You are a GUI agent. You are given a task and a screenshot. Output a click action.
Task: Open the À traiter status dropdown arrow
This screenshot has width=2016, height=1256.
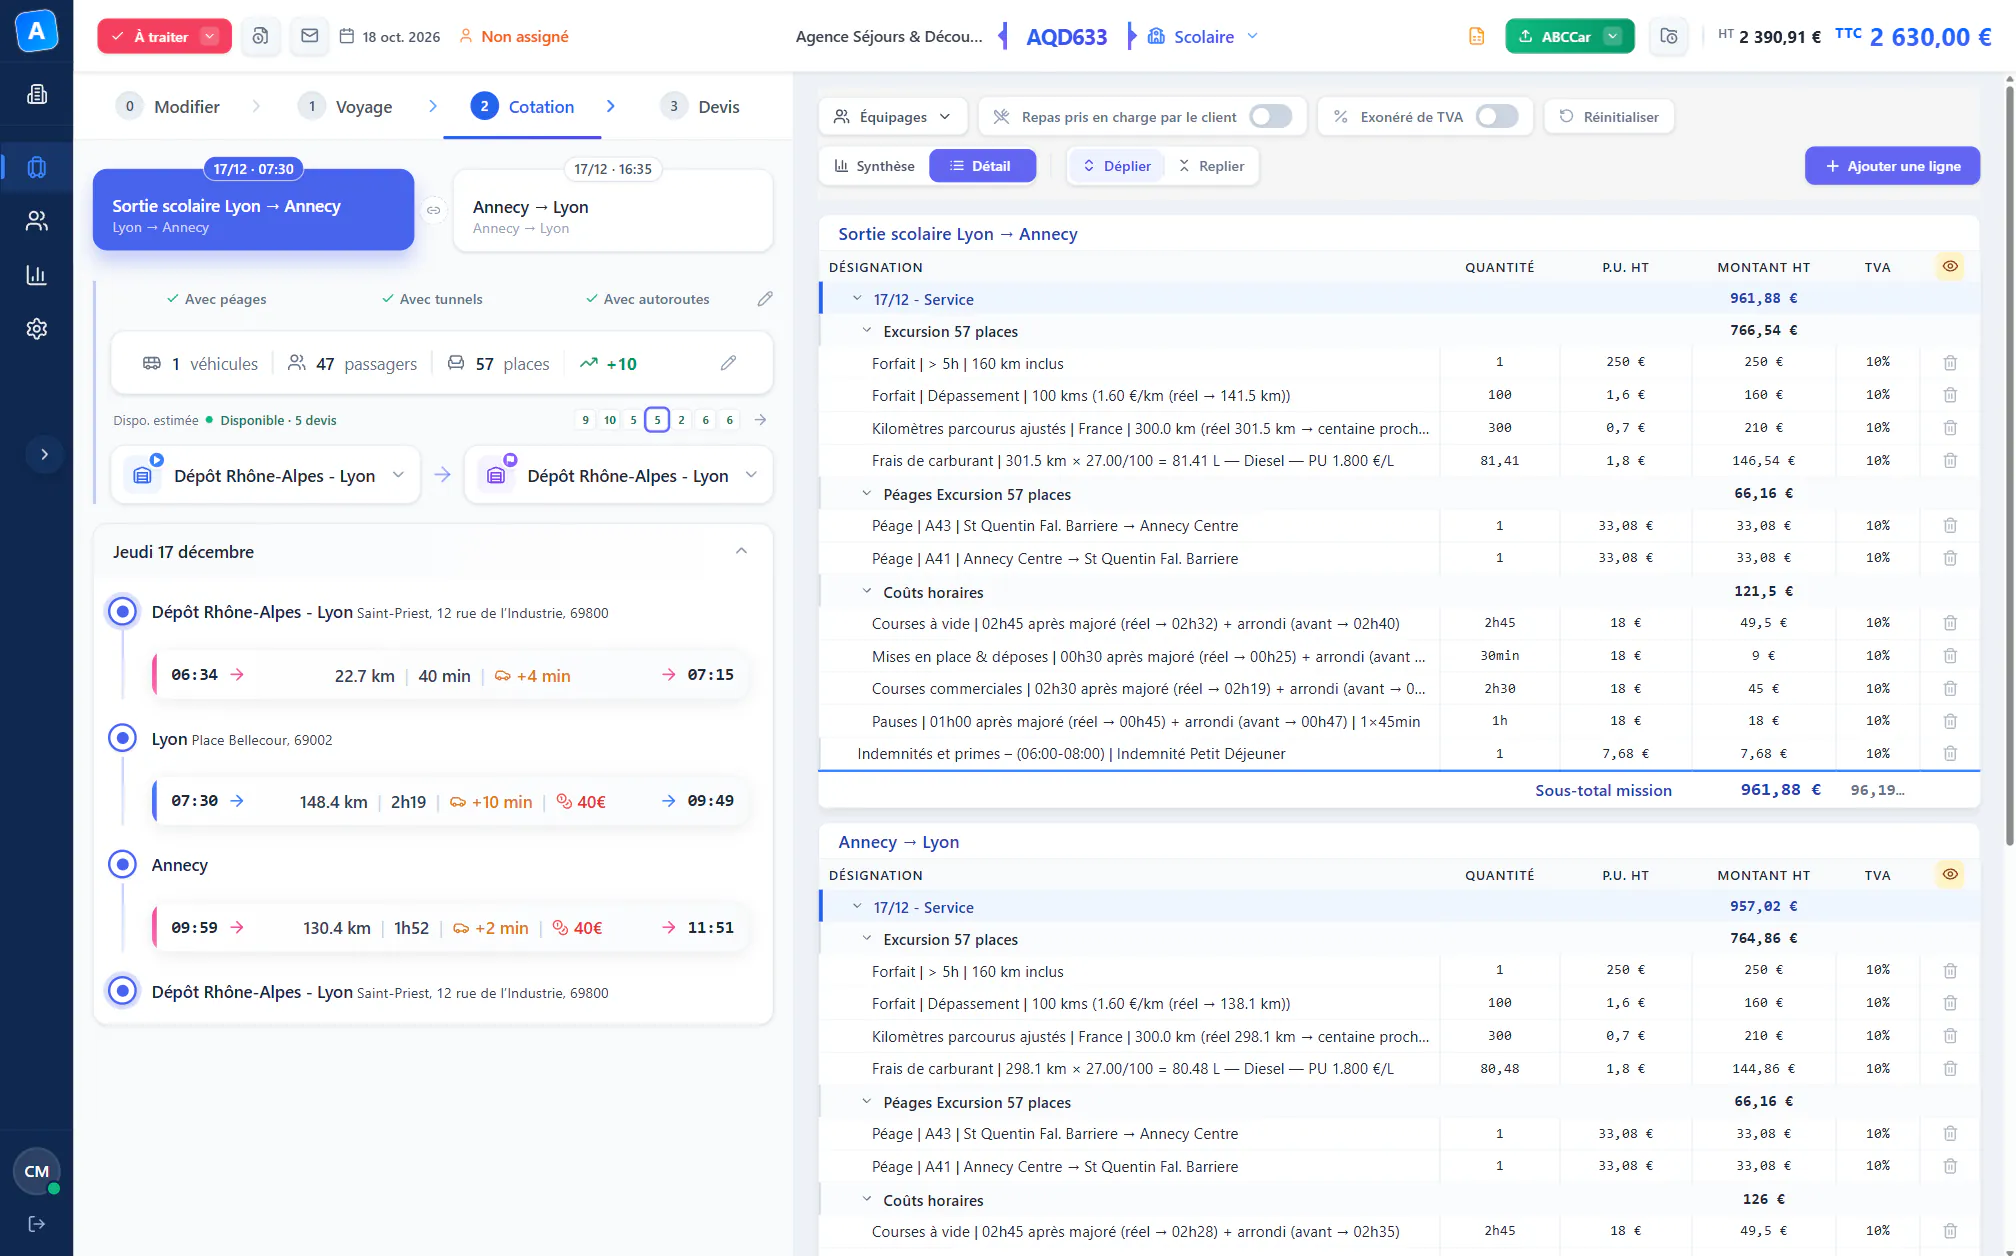[x=210, y=36]
